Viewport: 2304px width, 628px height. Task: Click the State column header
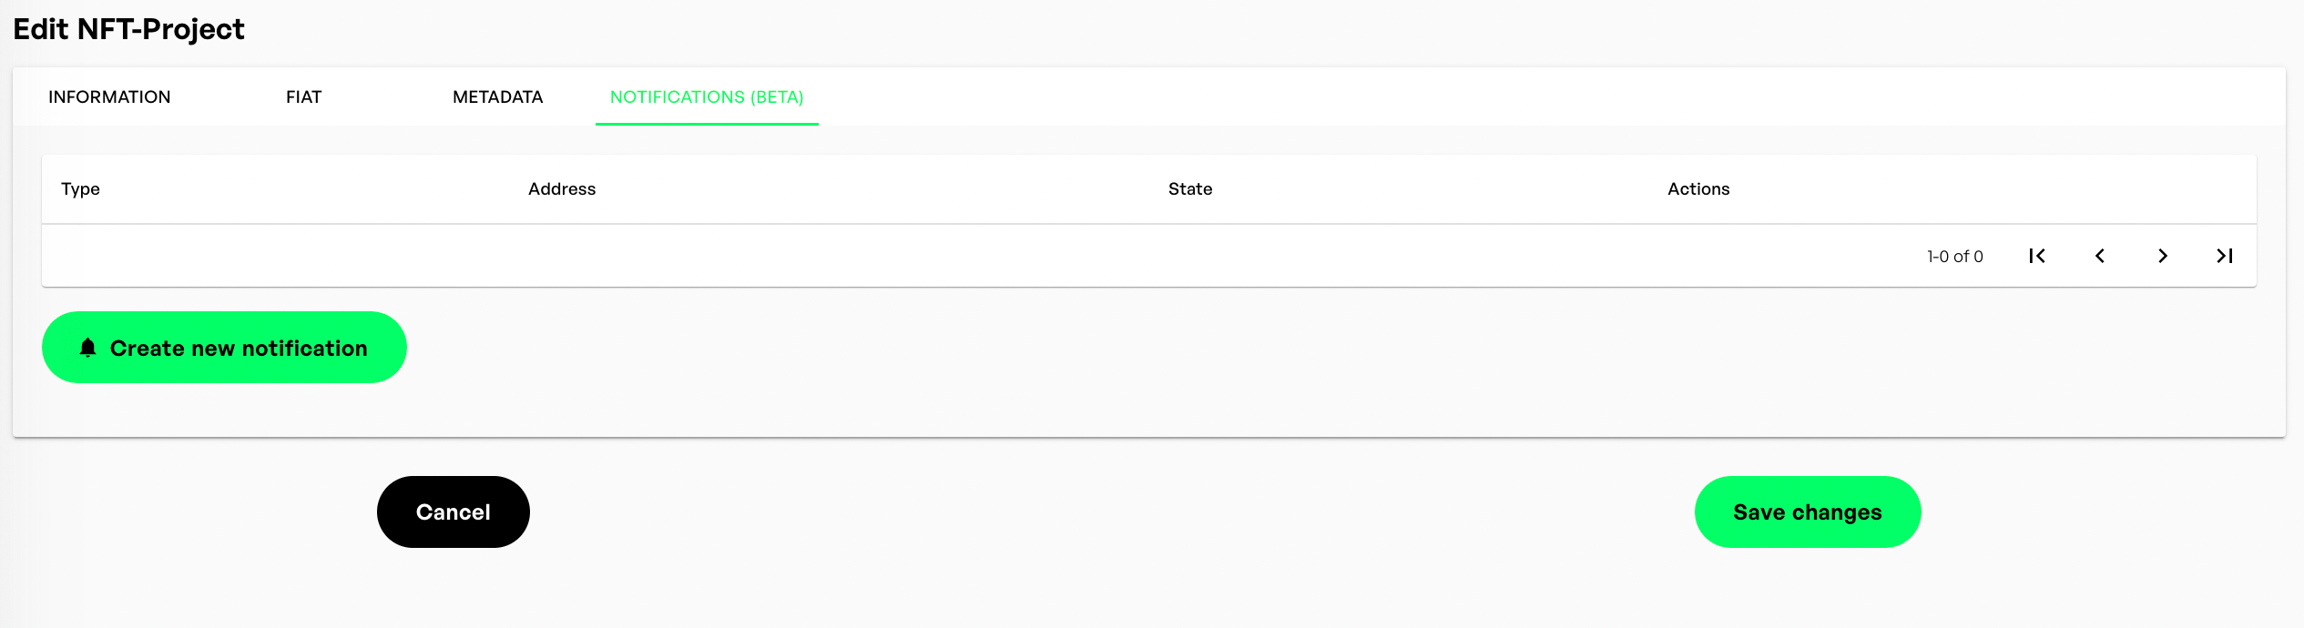click(x=1189, y=189)
